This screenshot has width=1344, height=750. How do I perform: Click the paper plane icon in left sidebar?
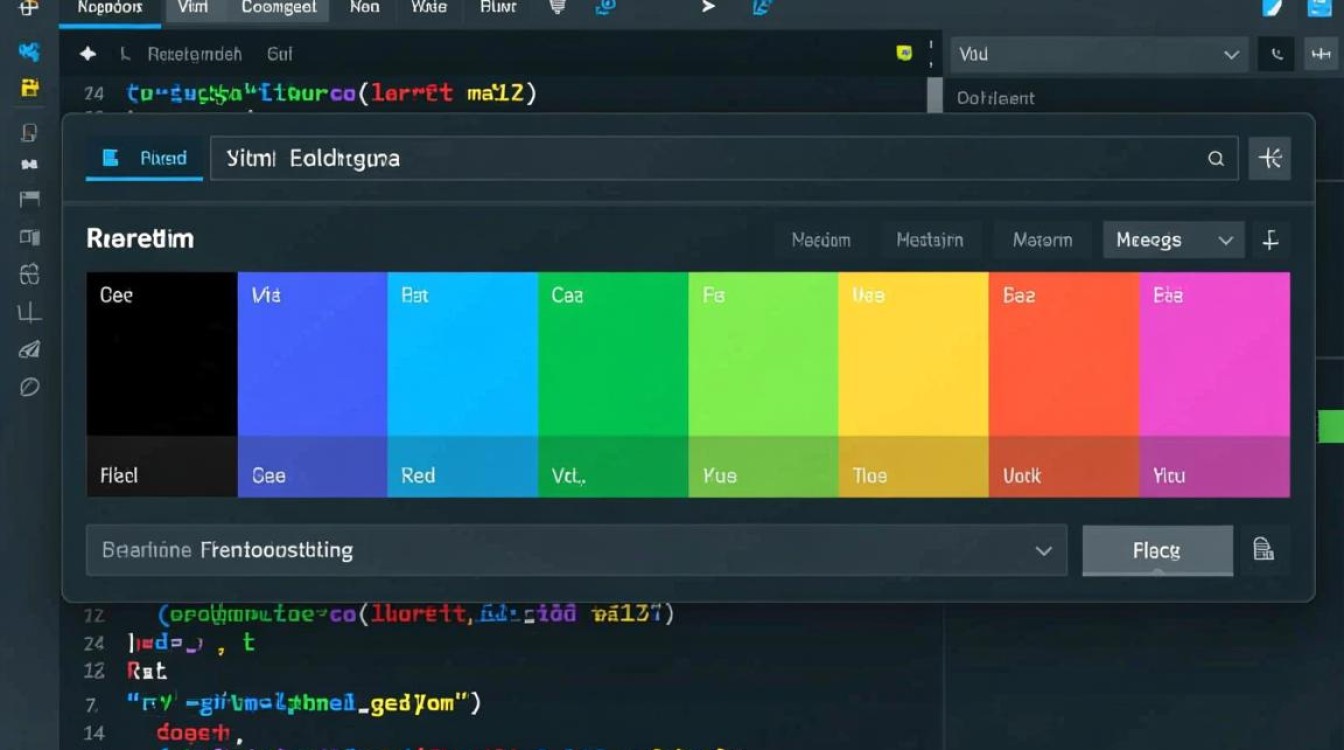30,349
